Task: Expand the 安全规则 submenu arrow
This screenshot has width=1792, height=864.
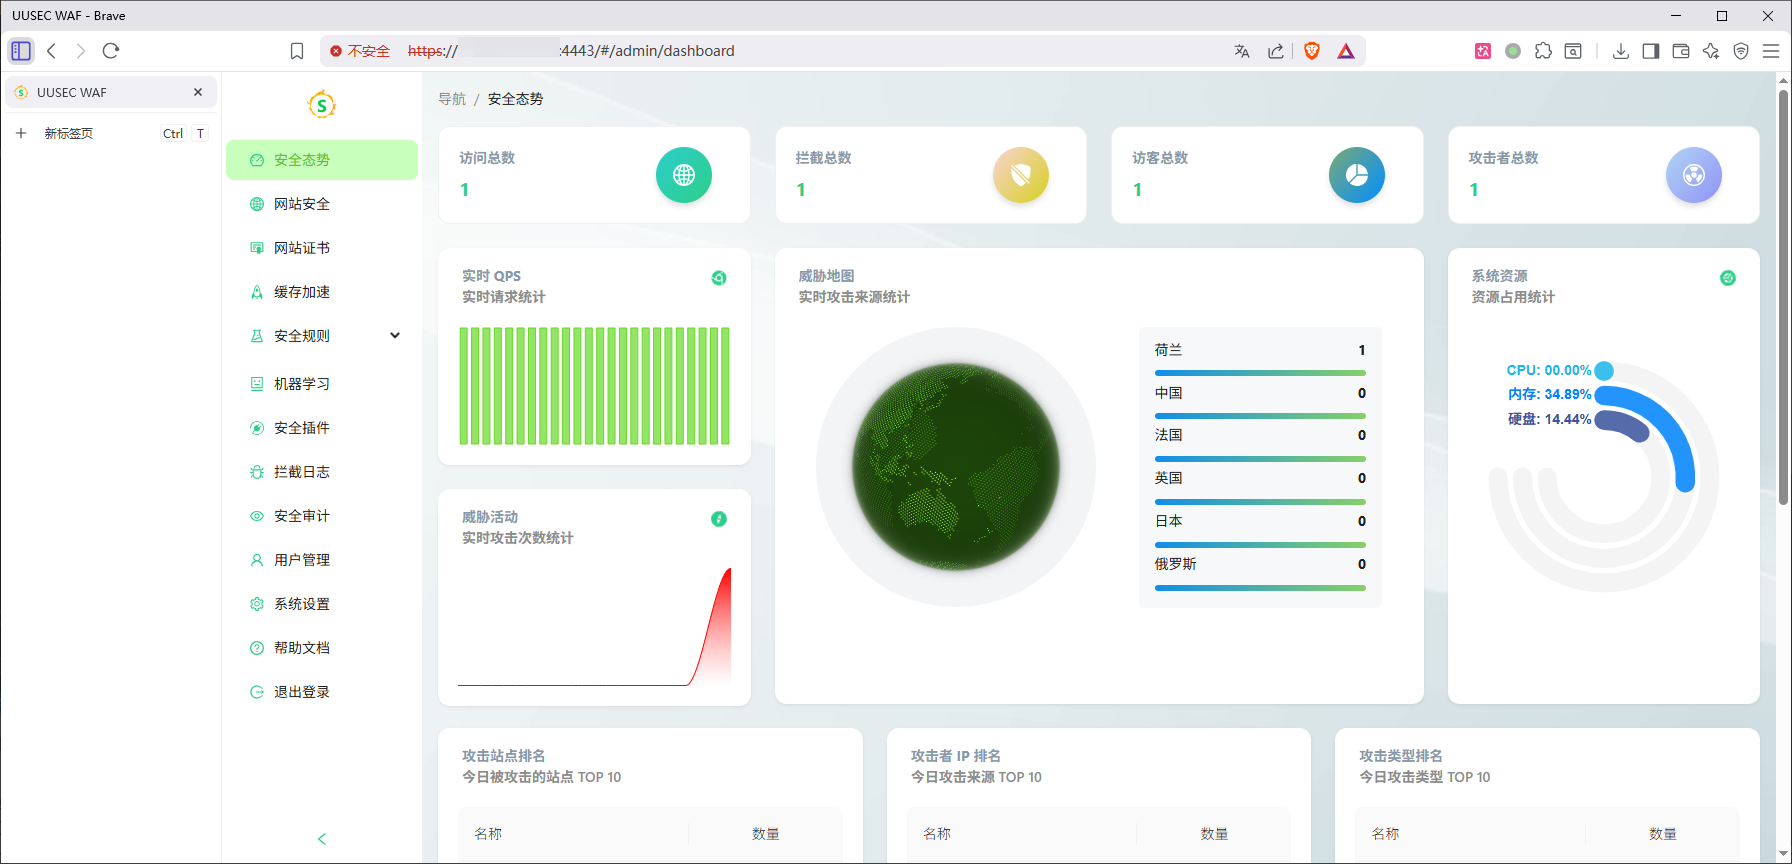Action: pyautogui.click(x=395, y=336)
